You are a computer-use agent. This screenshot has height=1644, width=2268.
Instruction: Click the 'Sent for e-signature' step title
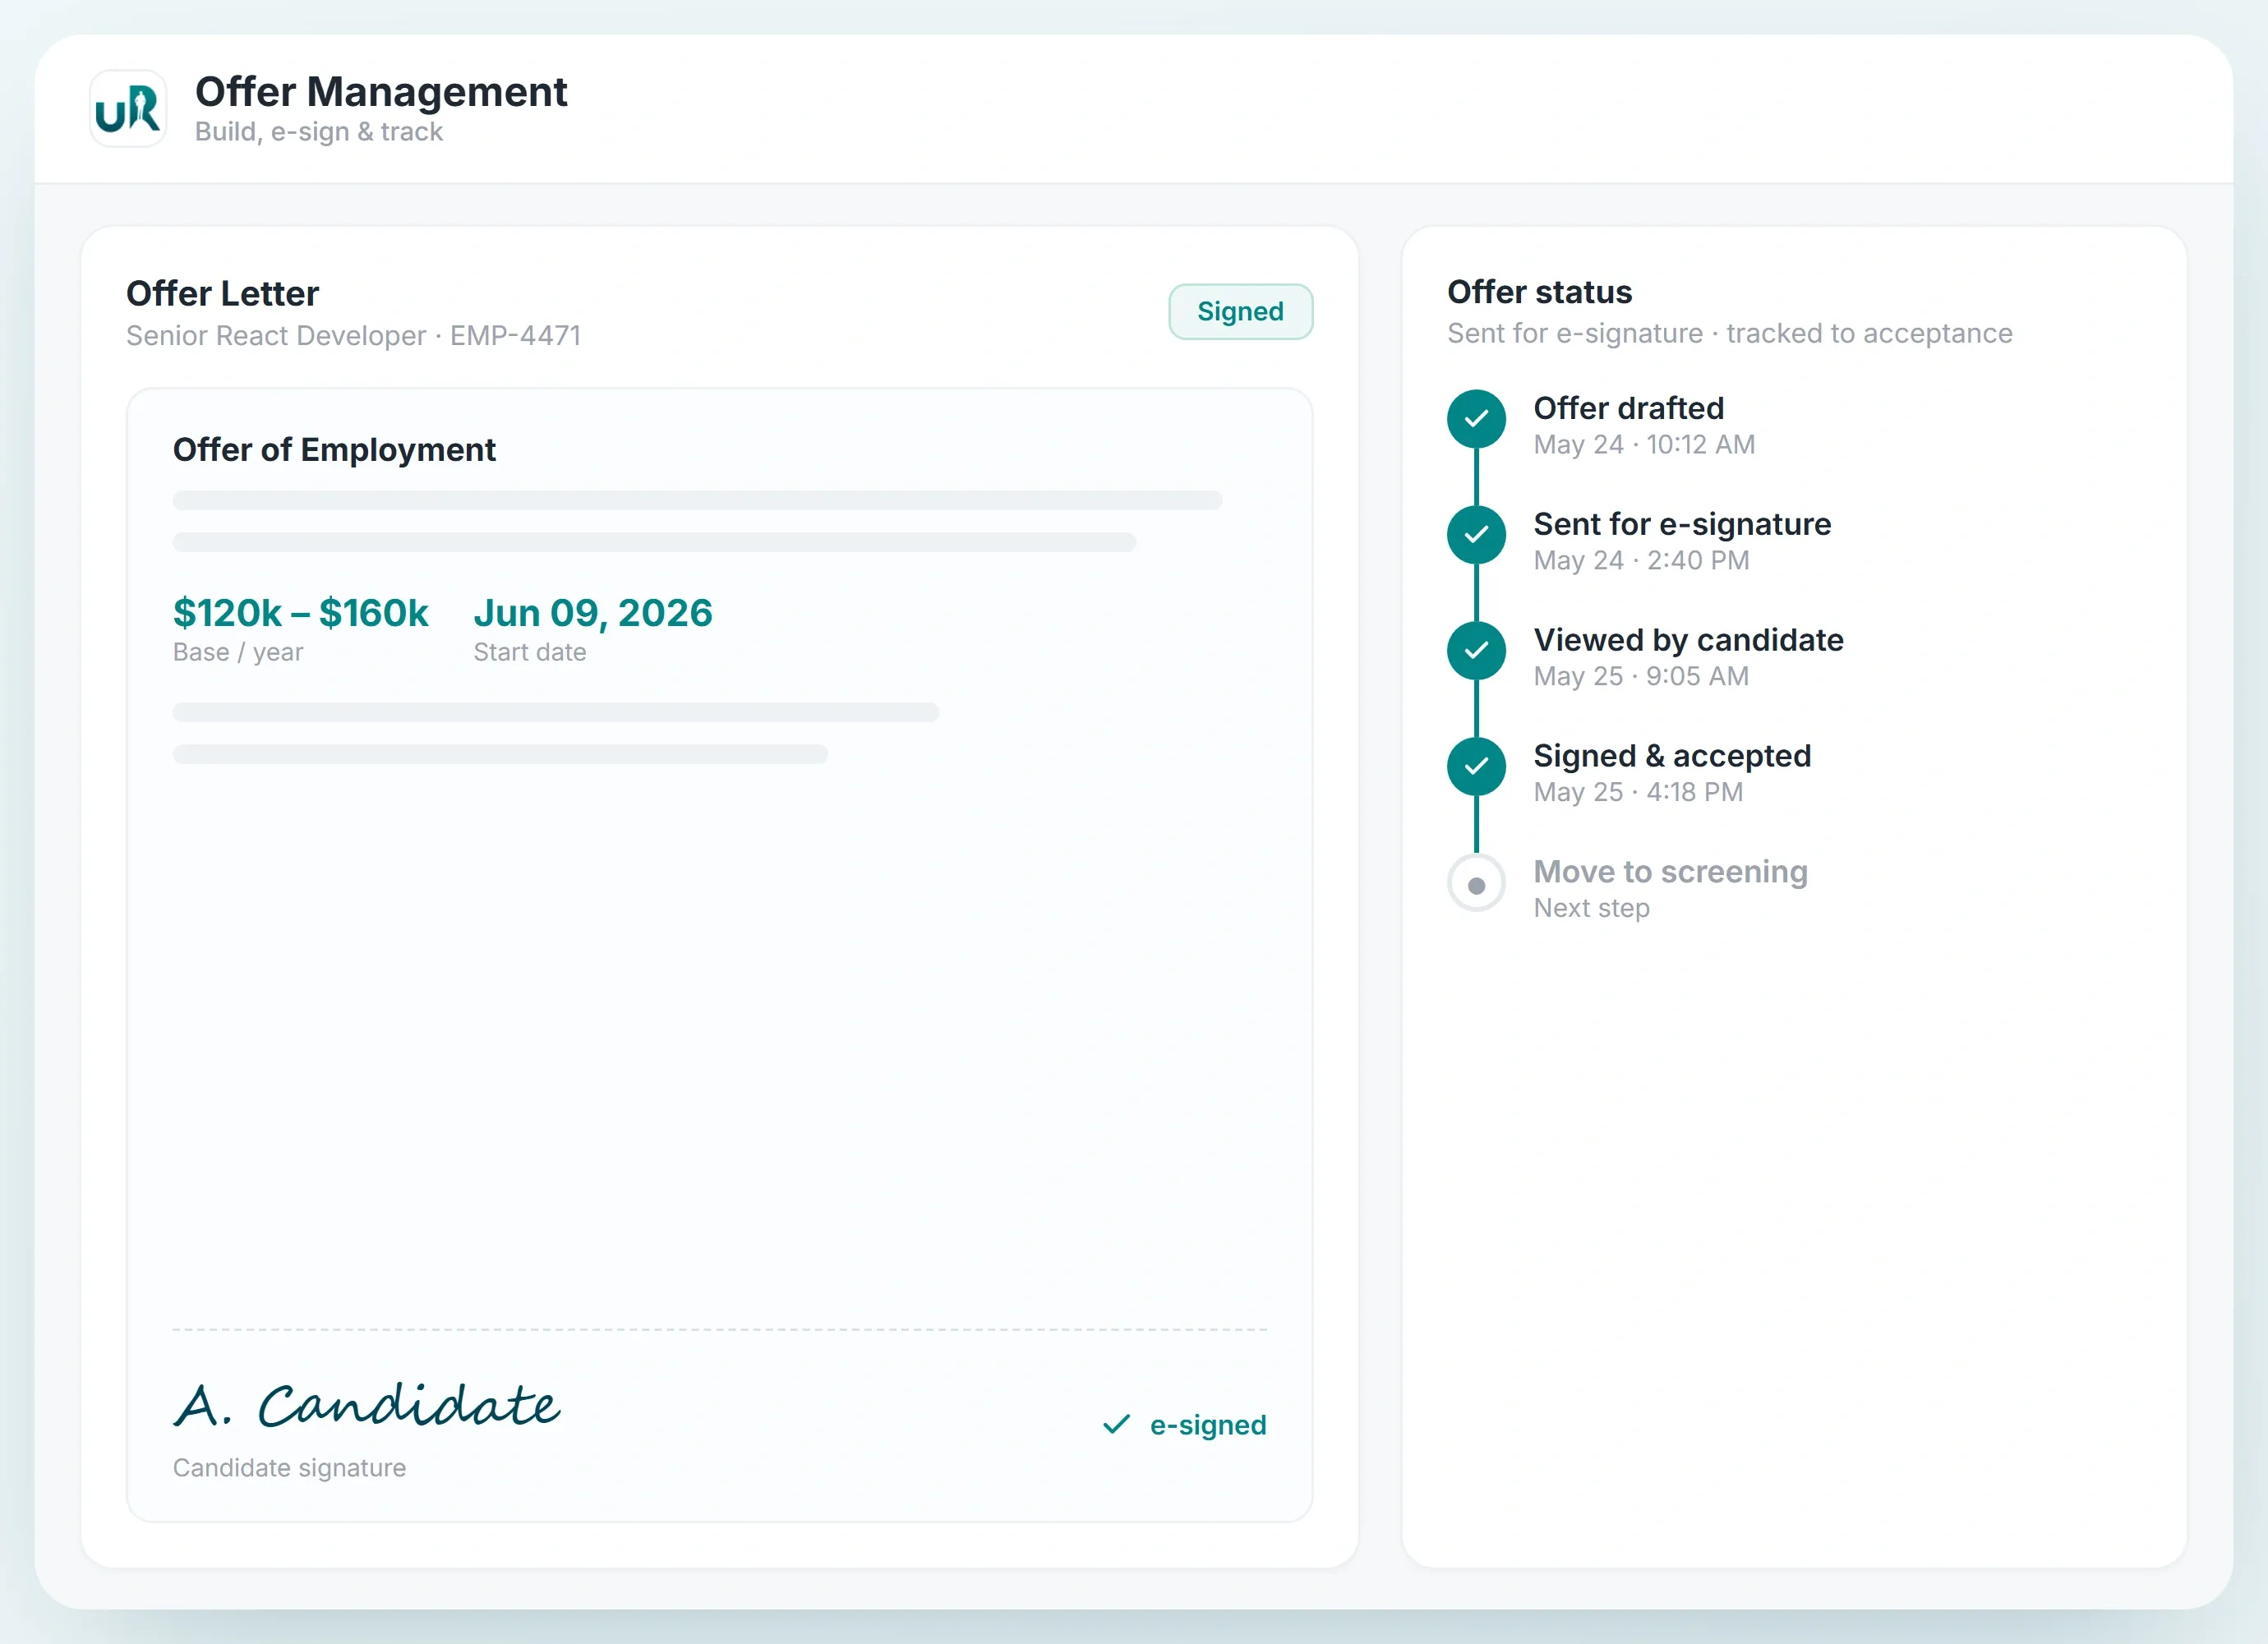coord(1682,524)
